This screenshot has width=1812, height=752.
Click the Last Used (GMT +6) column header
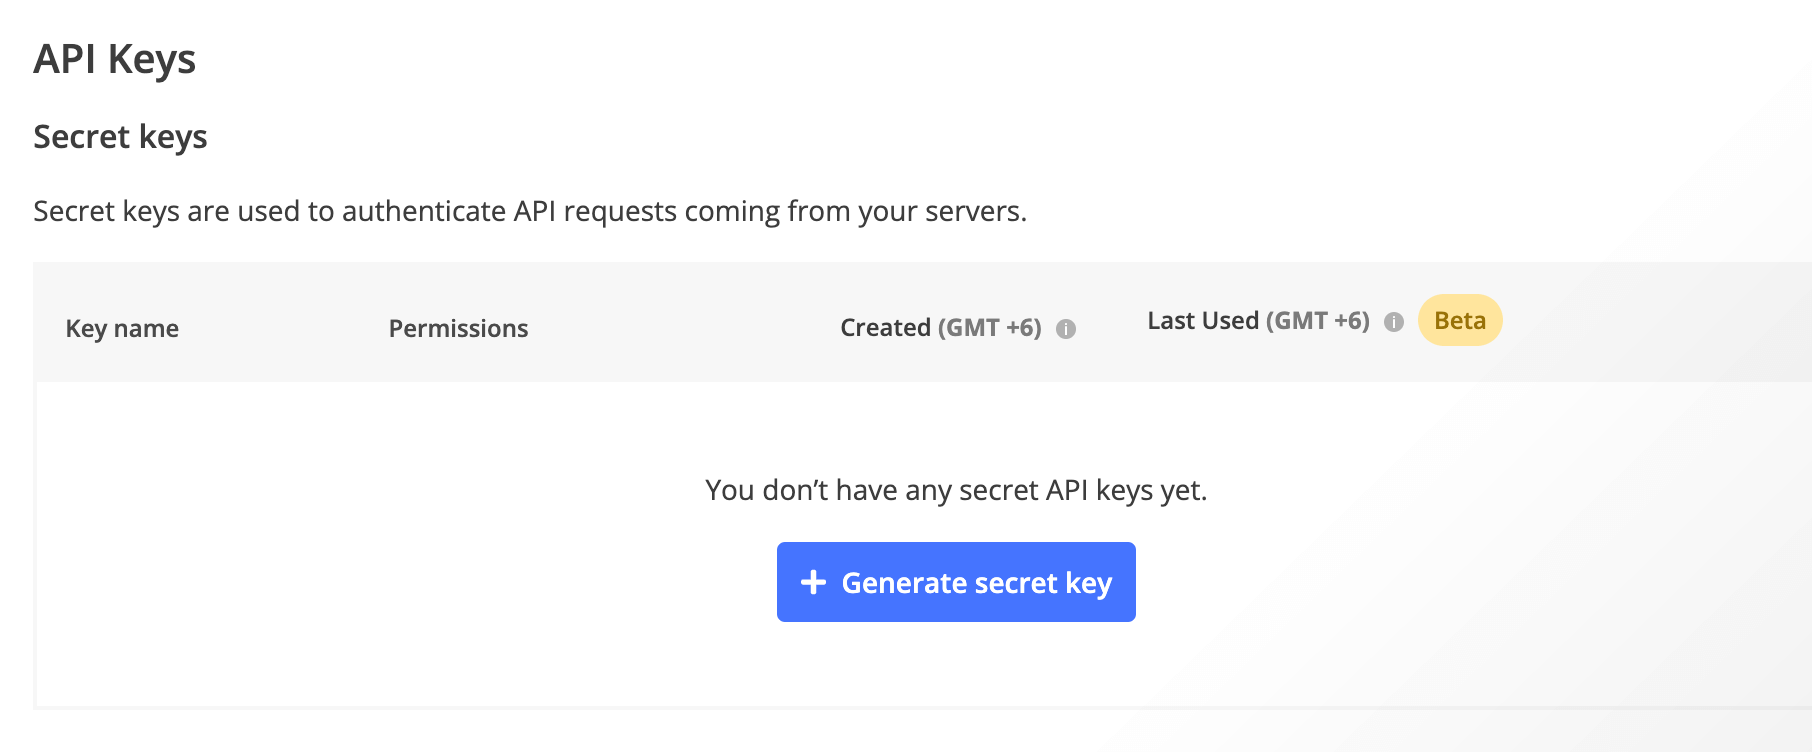1259,321
